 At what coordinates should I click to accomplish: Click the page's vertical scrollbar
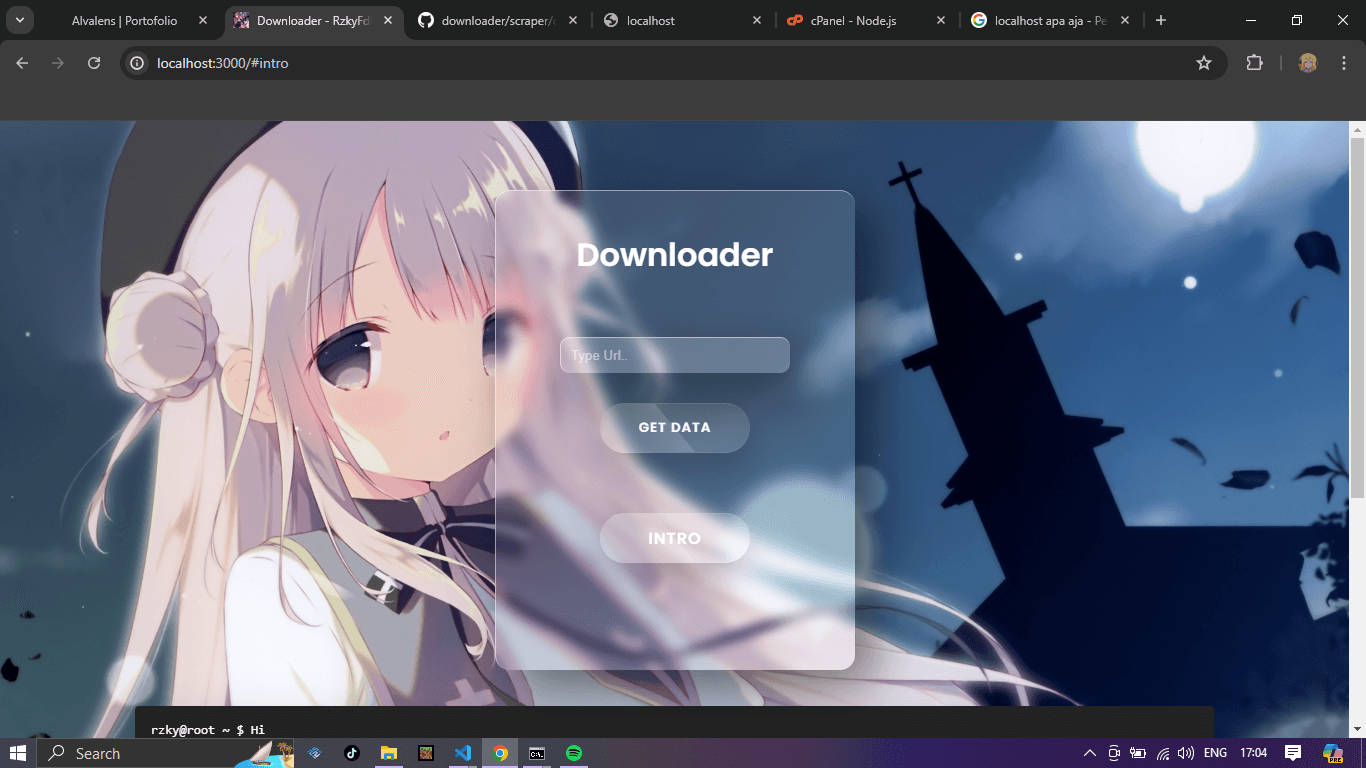pyautogui.click(x=1357, y=318)
